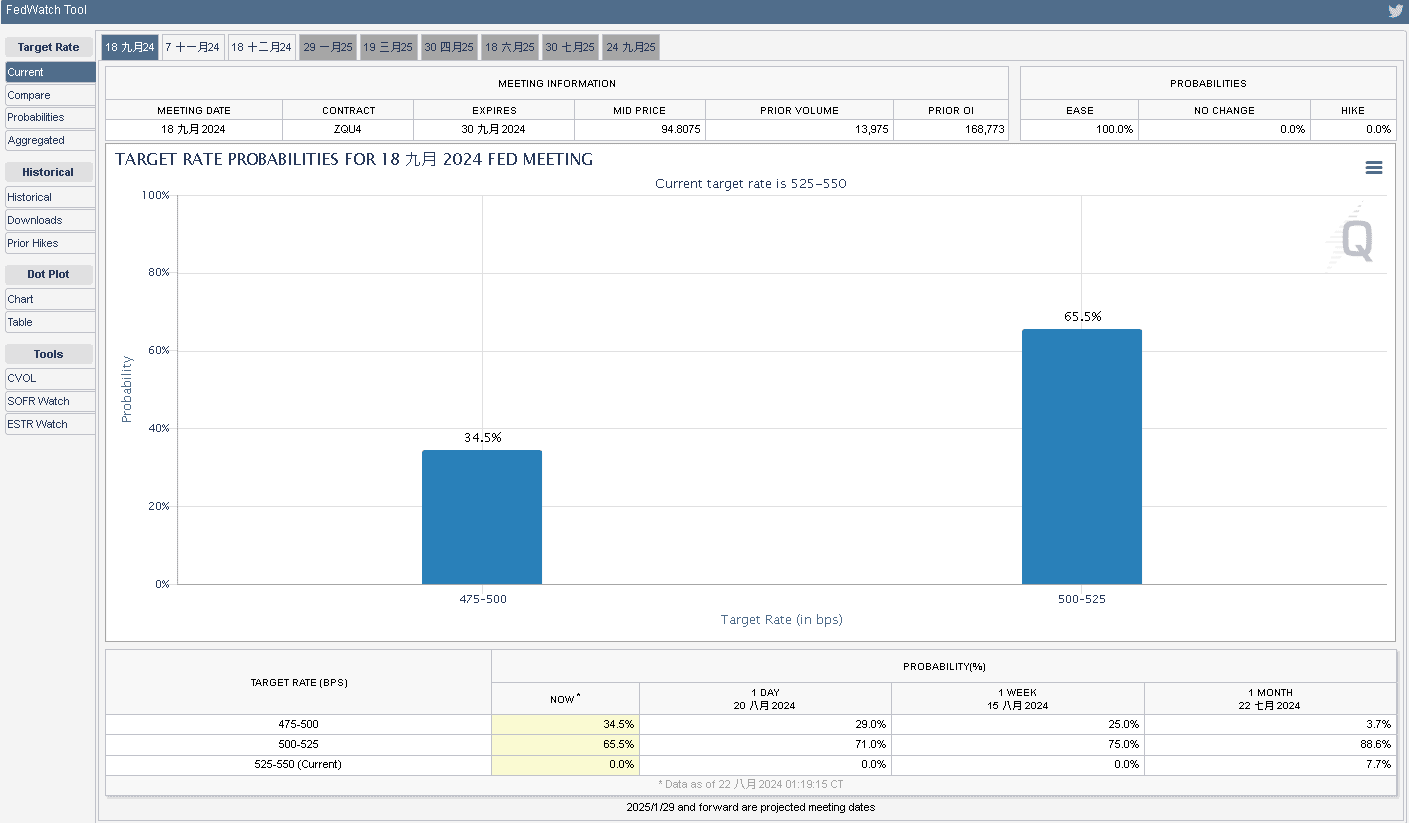
Task: Open the ESTR Watch tool
Action: 50,424
